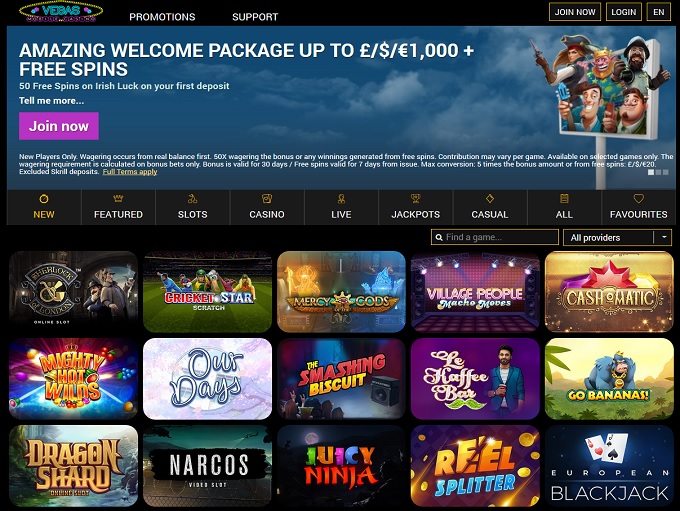Open the Live dealer icon

tap(341, 199)
